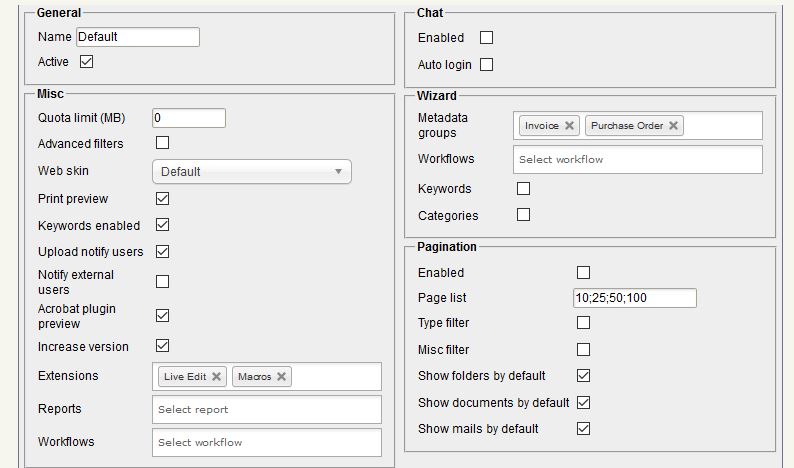Image resolution: width=794 pixels, height=468 pixels.
Task: Click the Name input field
Action: point(138,37)
